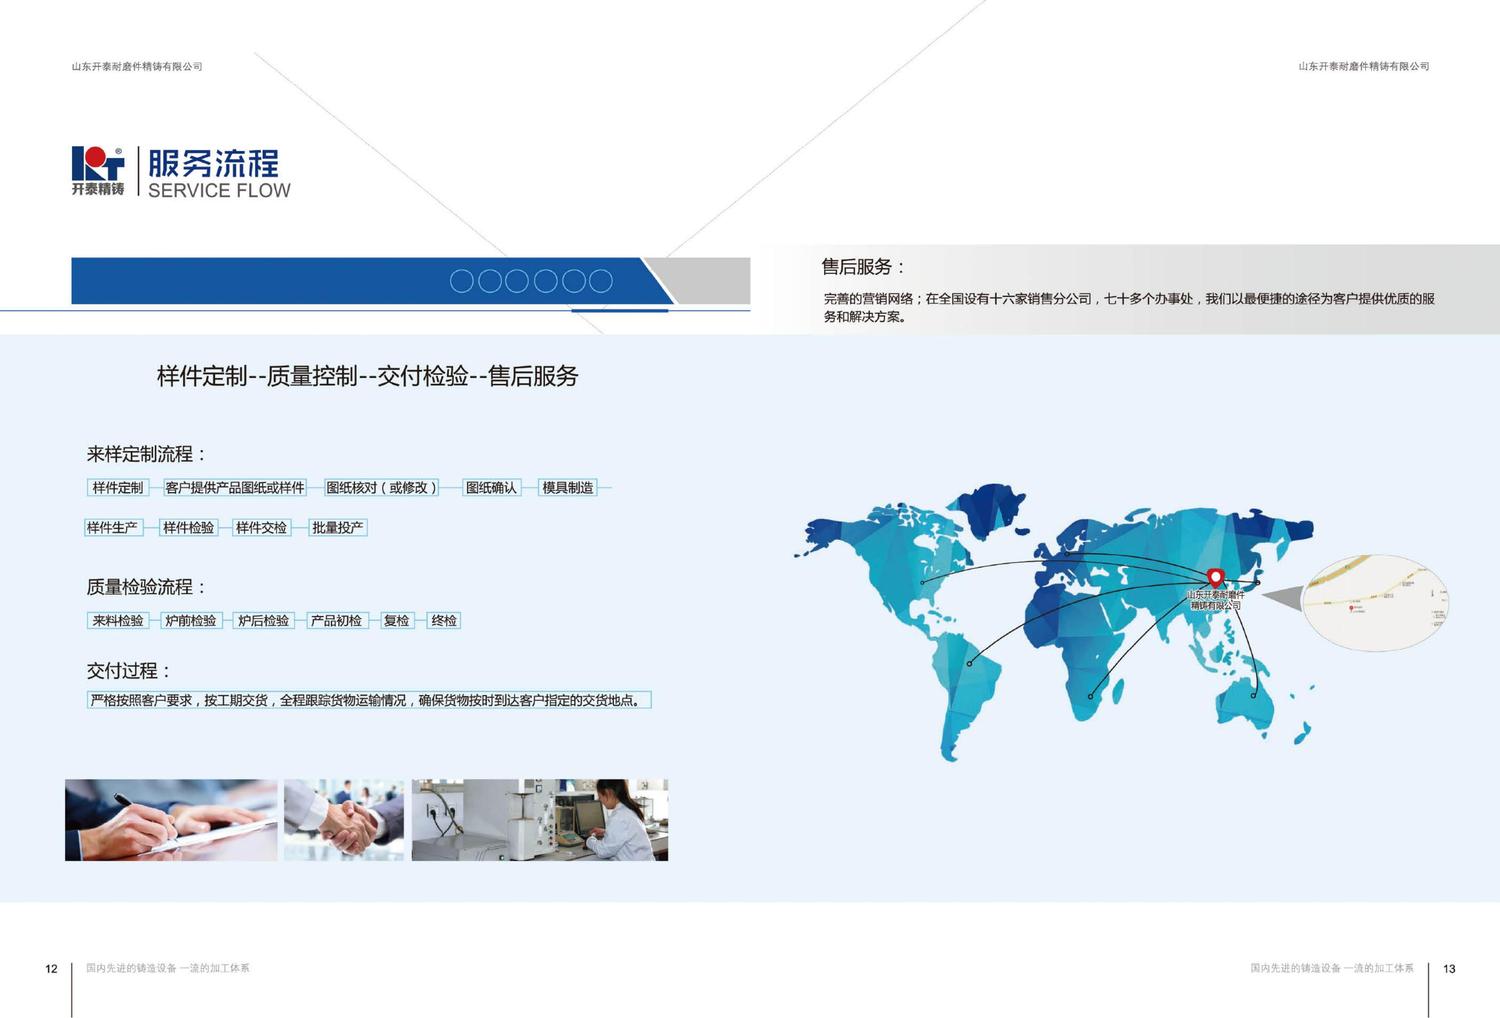
Task: Click the 批量投产 step box
Action: pyautogui.click(x=338, y=527)
